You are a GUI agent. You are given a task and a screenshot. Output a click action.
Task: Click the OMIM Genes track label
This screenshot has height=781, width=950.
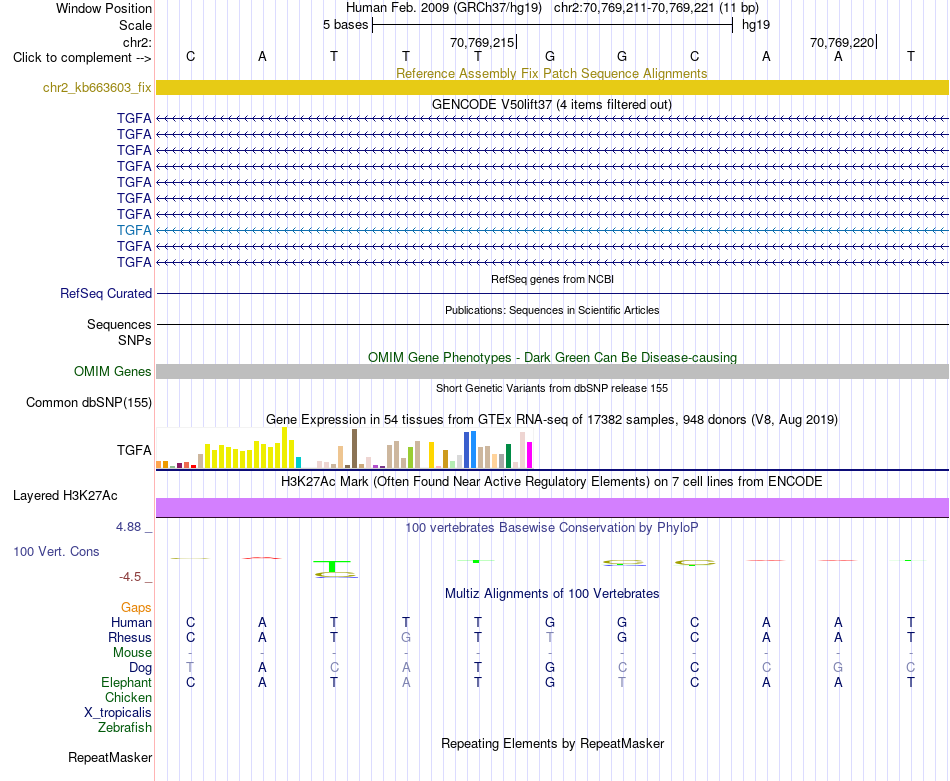click(x=112, y=371)
